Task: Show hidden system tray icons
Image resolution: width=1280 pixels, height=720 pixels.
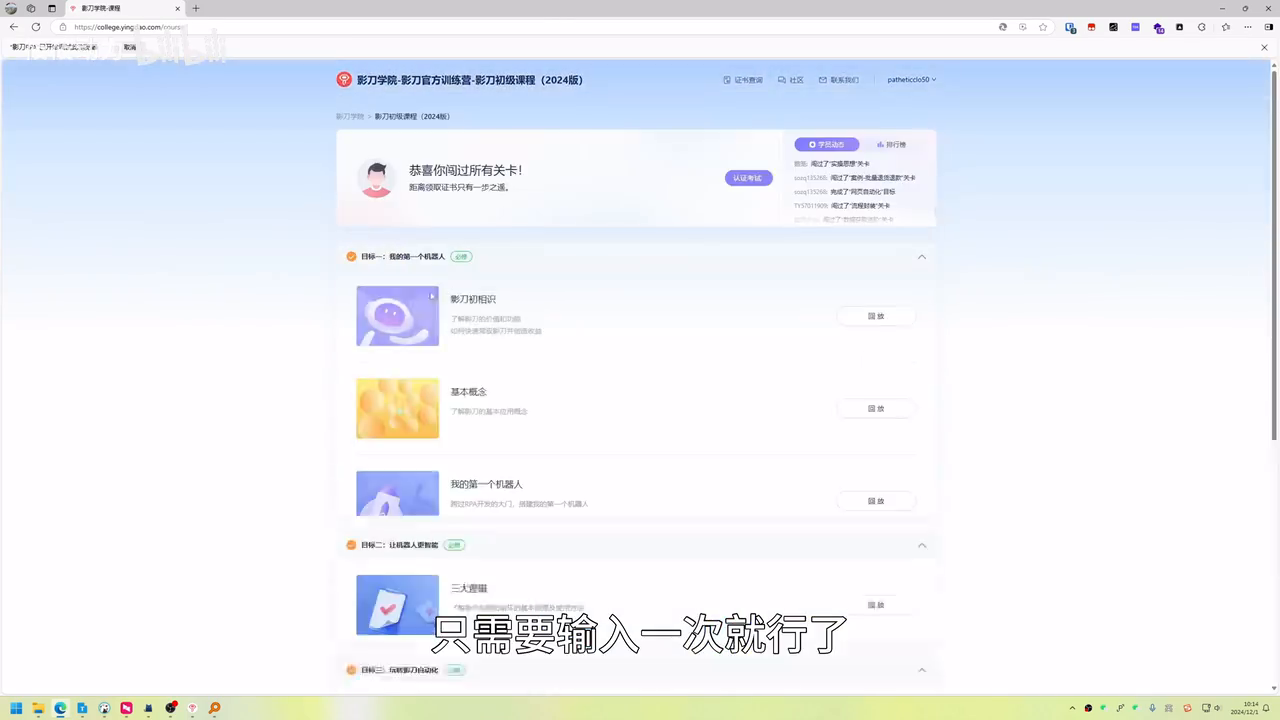Action: coord(1072,708)
